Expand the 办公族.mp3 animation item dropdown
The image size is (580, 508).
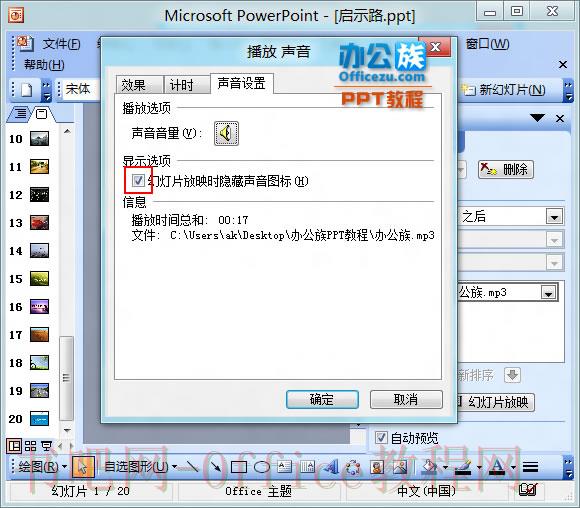click(548, 293)
